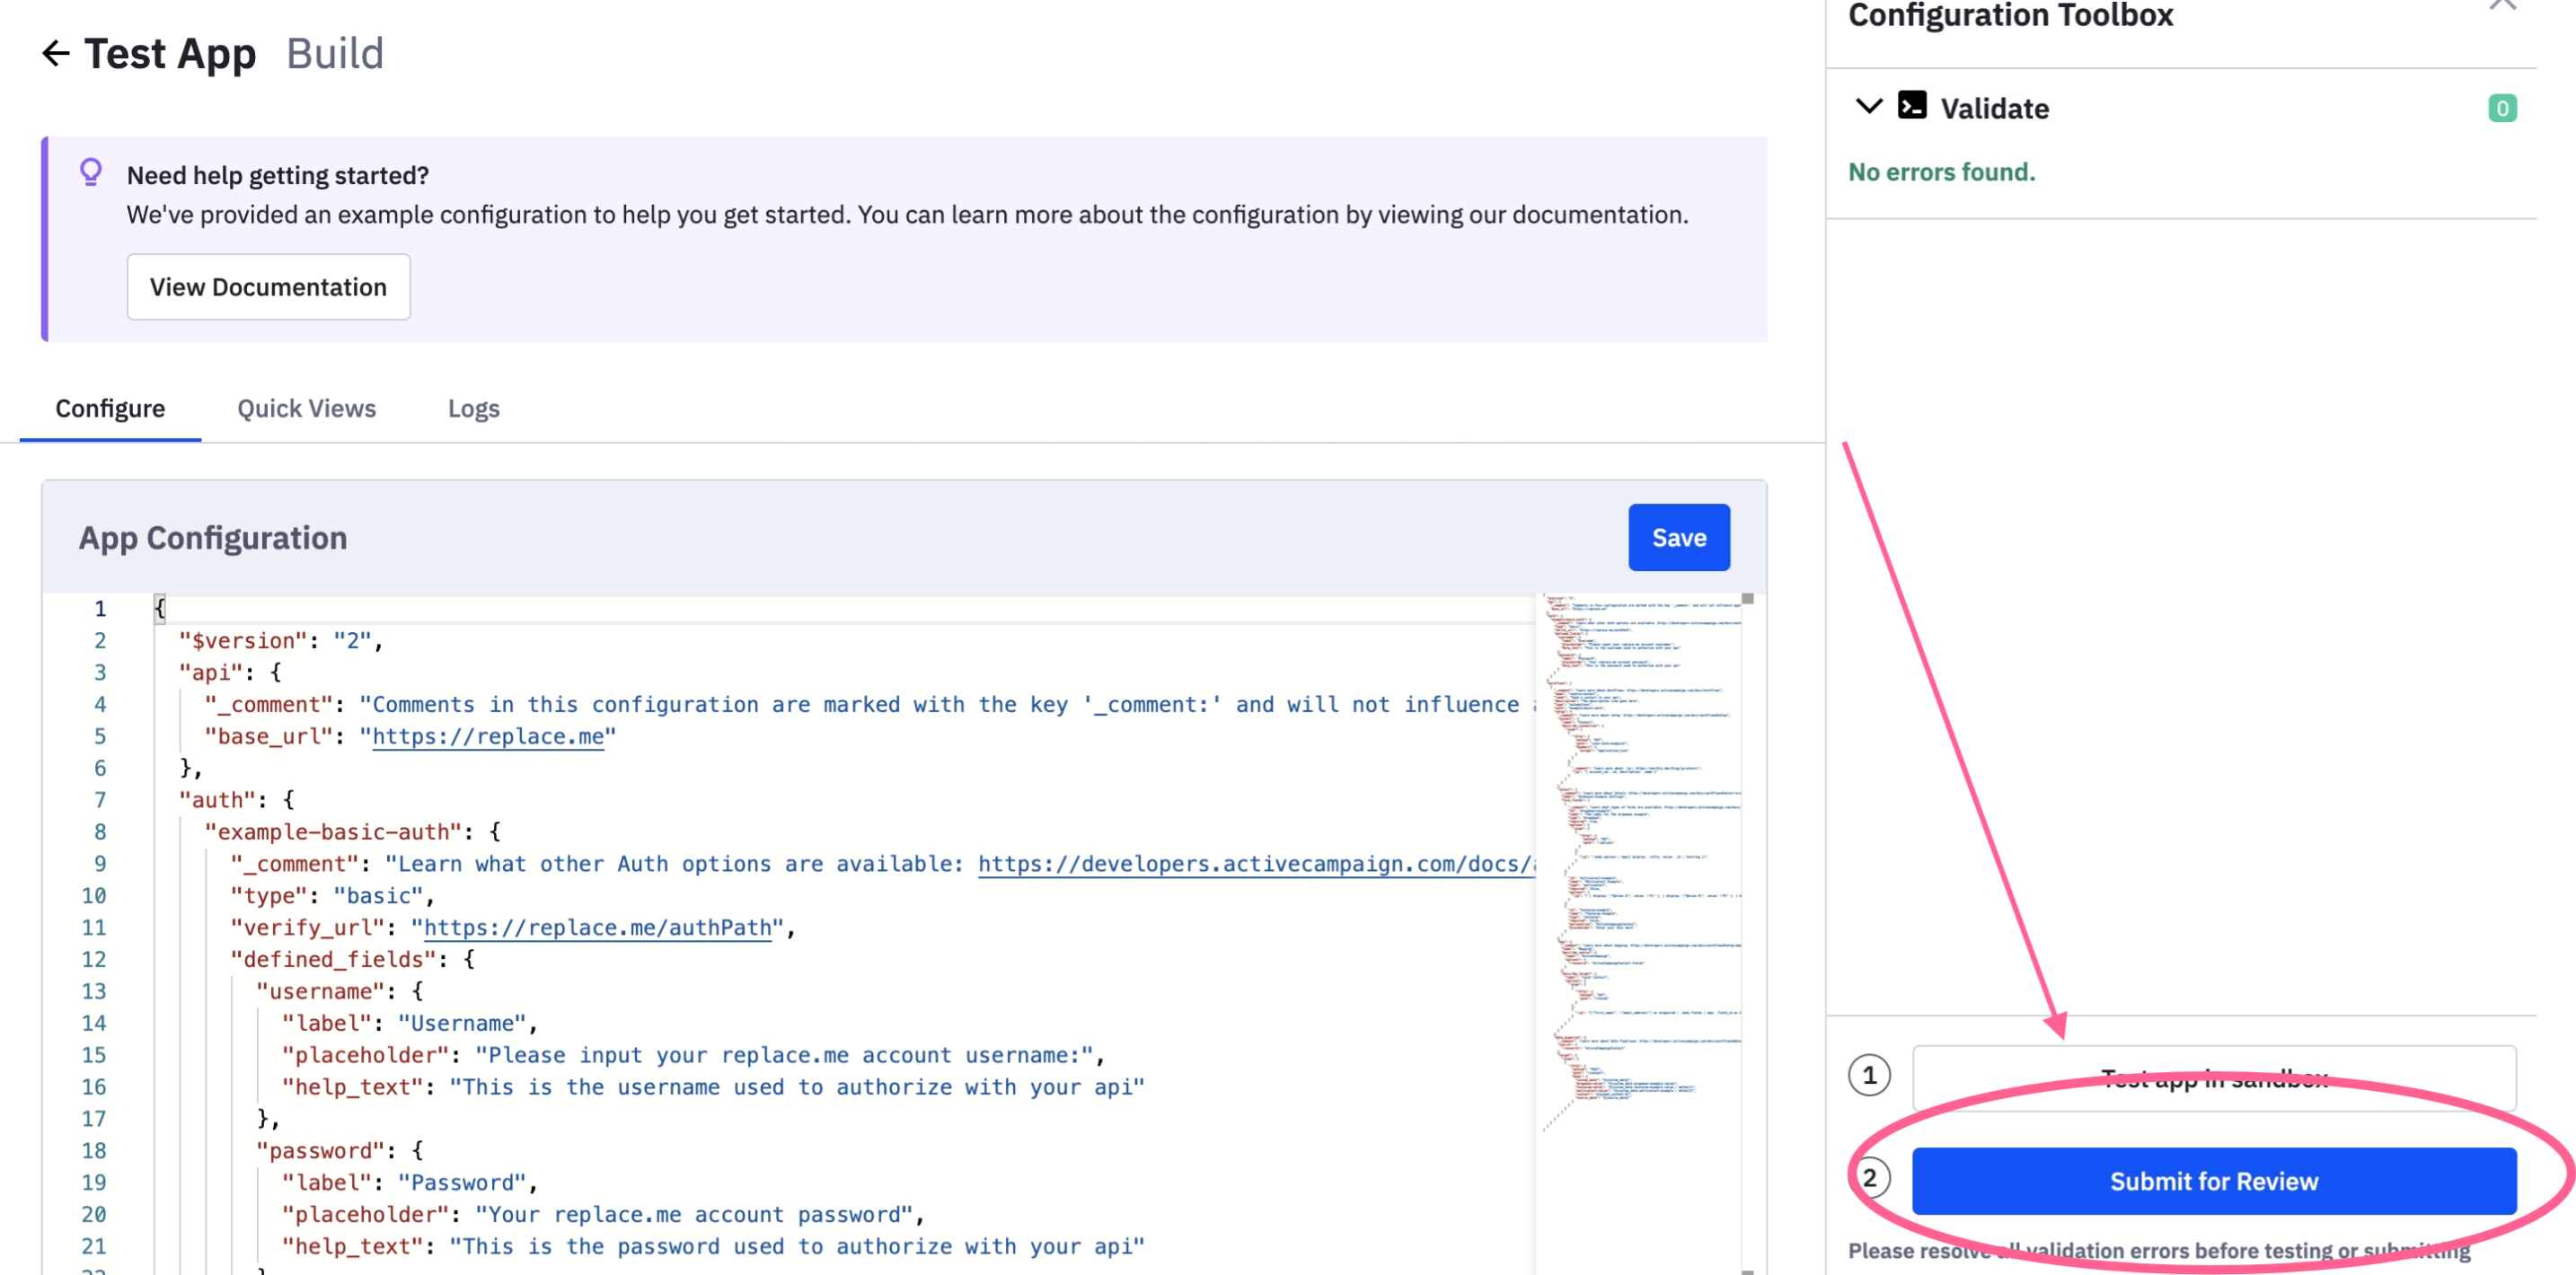Click the lightbulb help icon

point(91,172)
